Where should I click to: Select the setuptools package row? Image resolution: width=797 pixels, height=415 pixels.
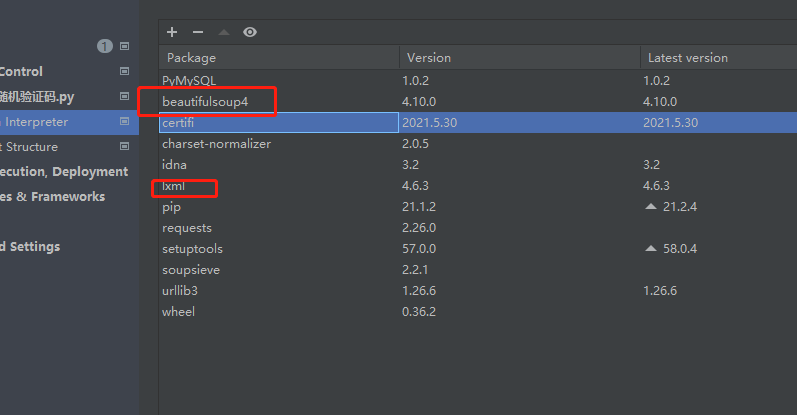[x=478, y=249]
